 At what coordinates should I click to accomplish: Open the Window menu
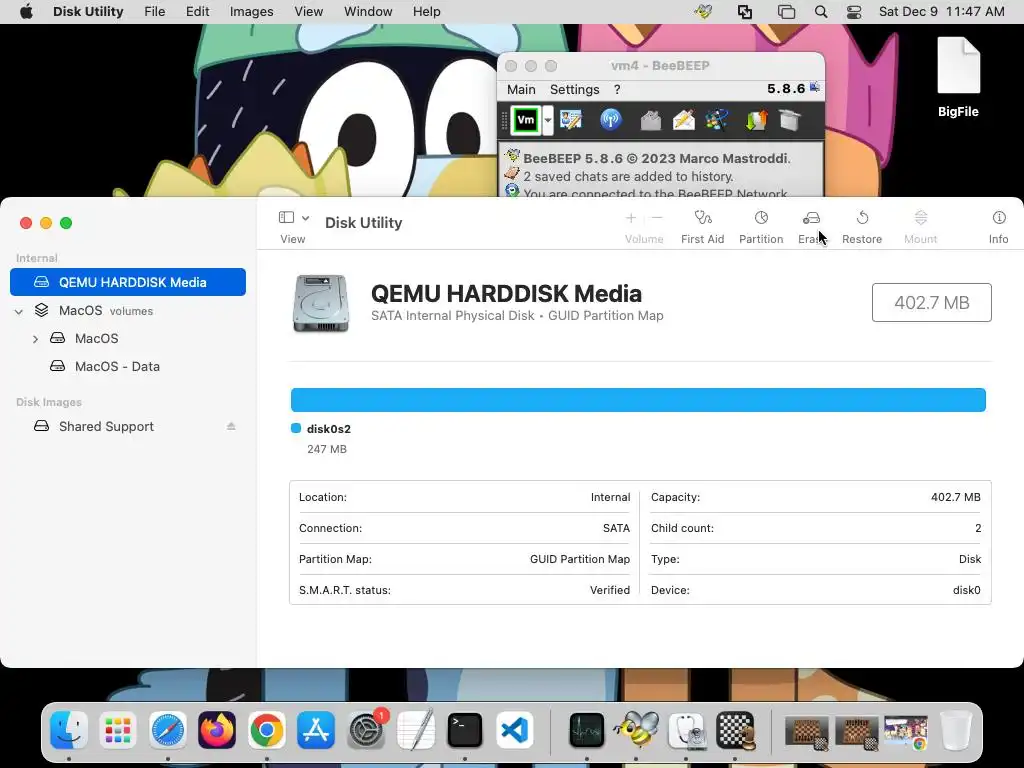(368, 12)
